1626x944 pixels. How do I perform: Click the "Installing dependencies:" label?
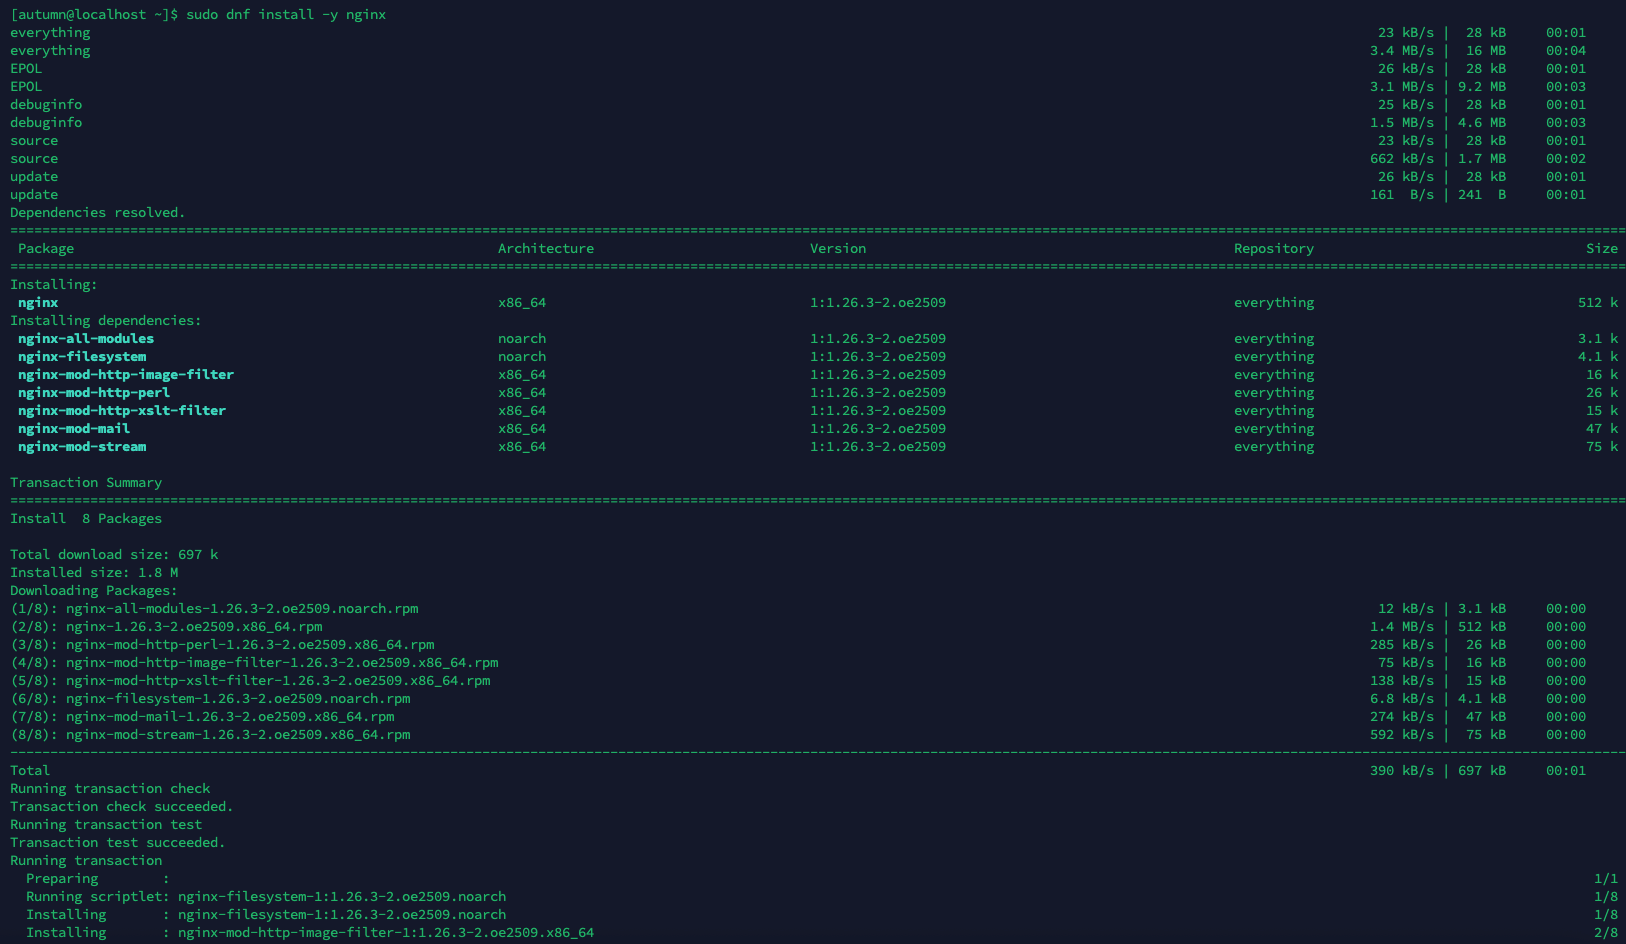106,321
